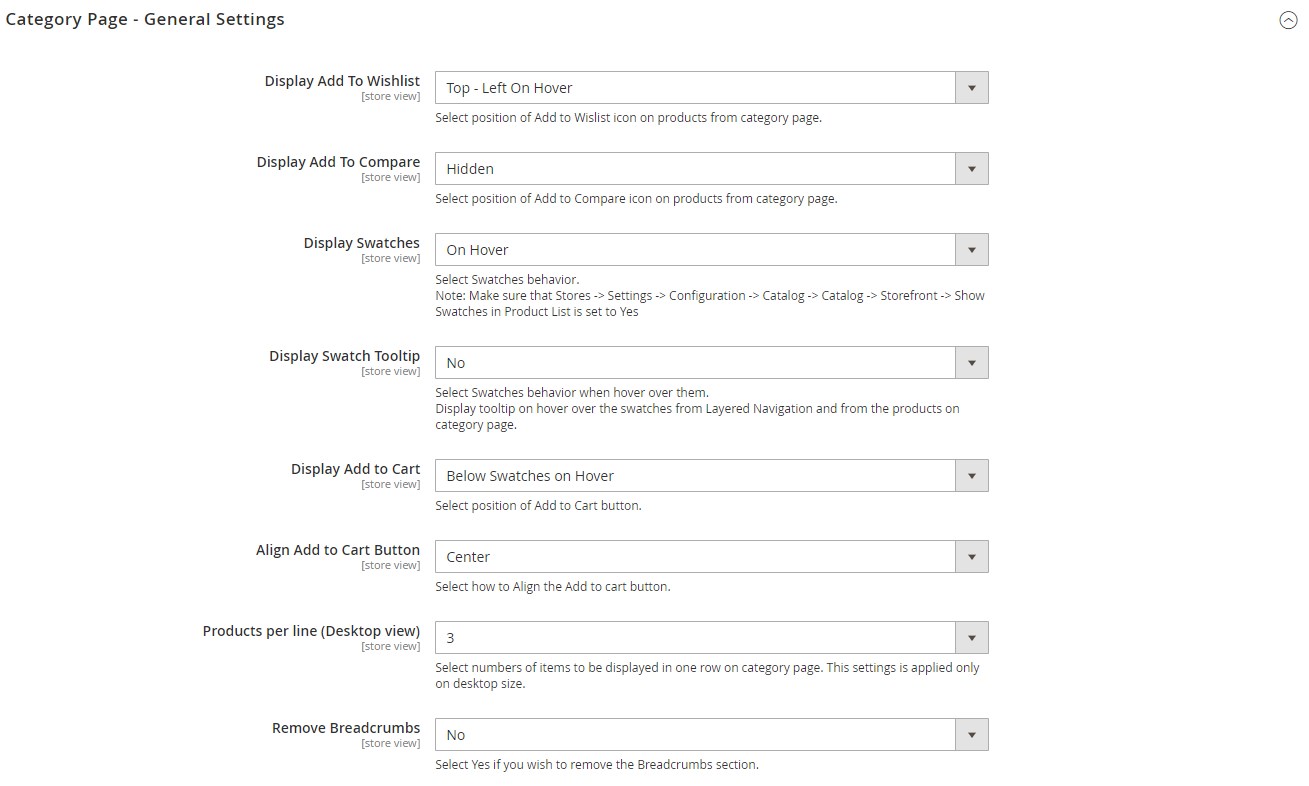This screenshot has height=786, width=1309.
Task: Click the arrow next to Below Swatches on Hover
Action: click(972, 476)
